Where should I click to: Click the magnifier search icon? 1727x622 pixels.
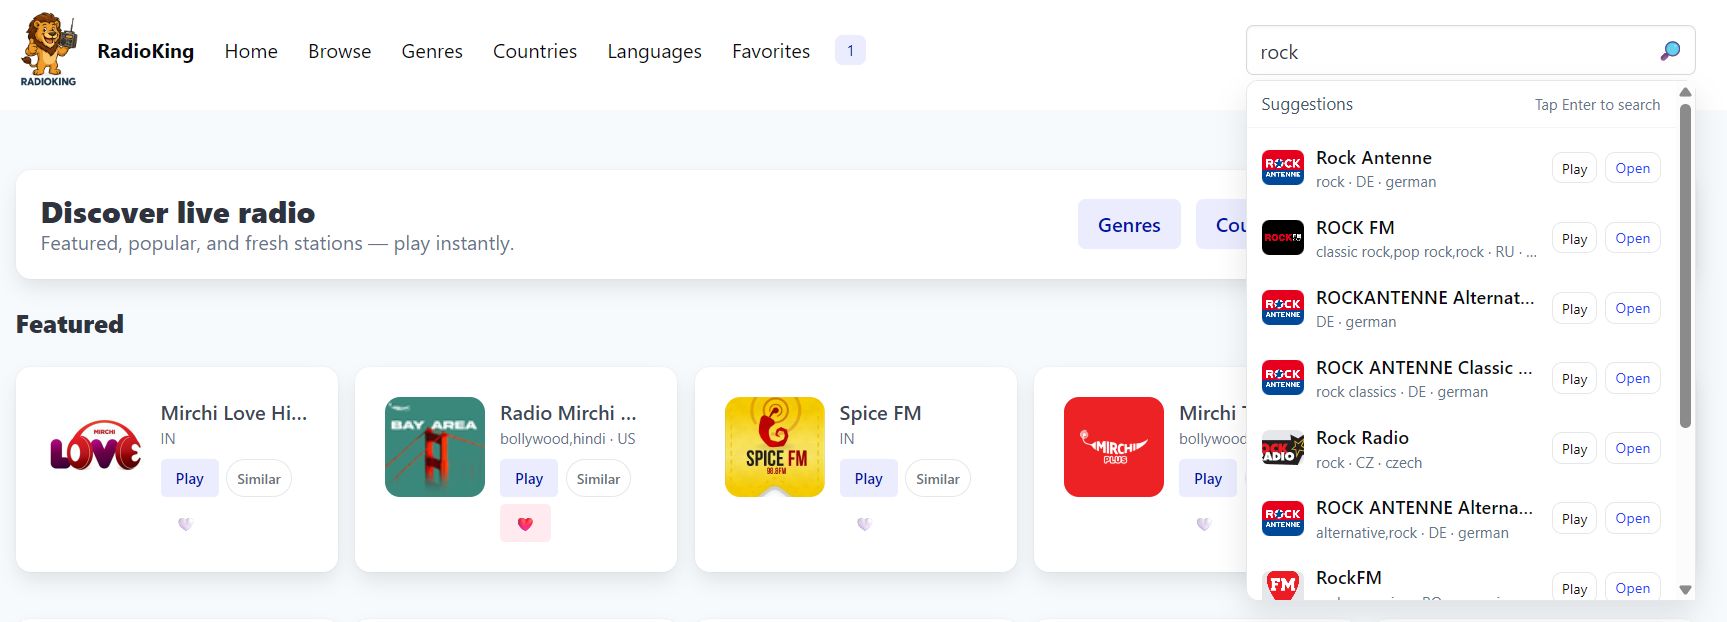(1669, 51)
